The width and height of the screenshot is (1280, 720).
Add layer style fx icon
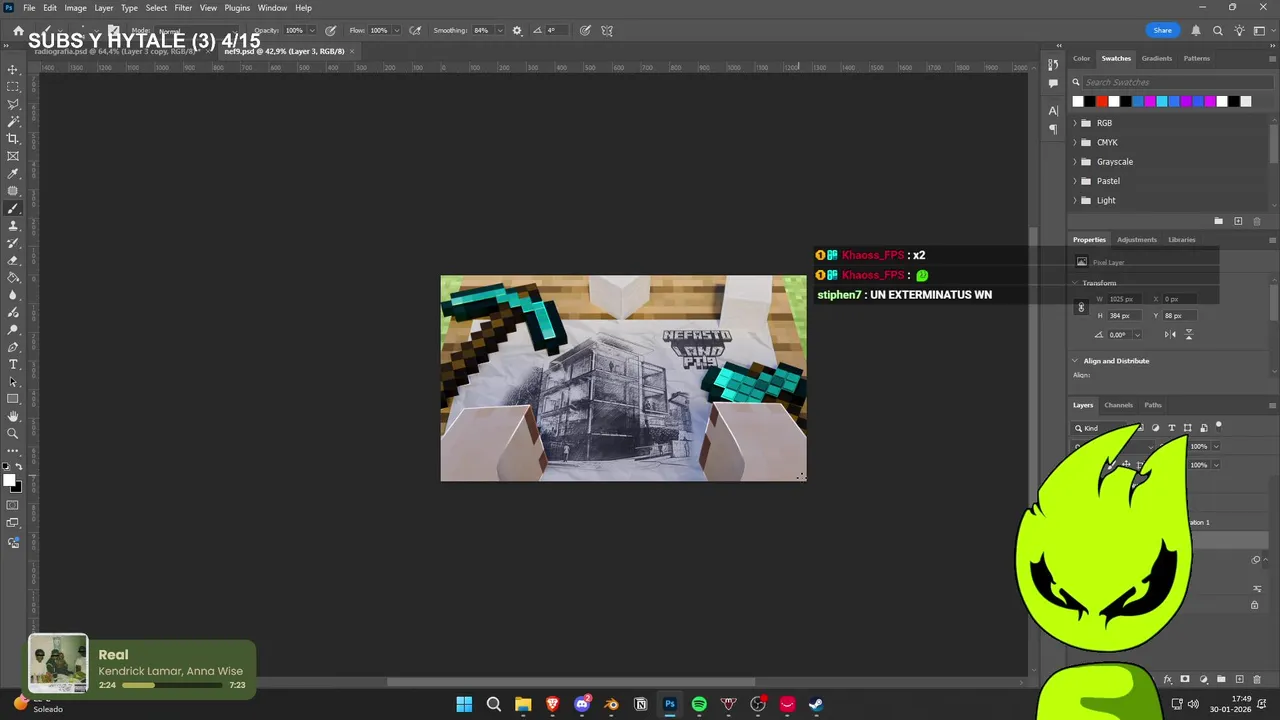(x=1168, y=680)
